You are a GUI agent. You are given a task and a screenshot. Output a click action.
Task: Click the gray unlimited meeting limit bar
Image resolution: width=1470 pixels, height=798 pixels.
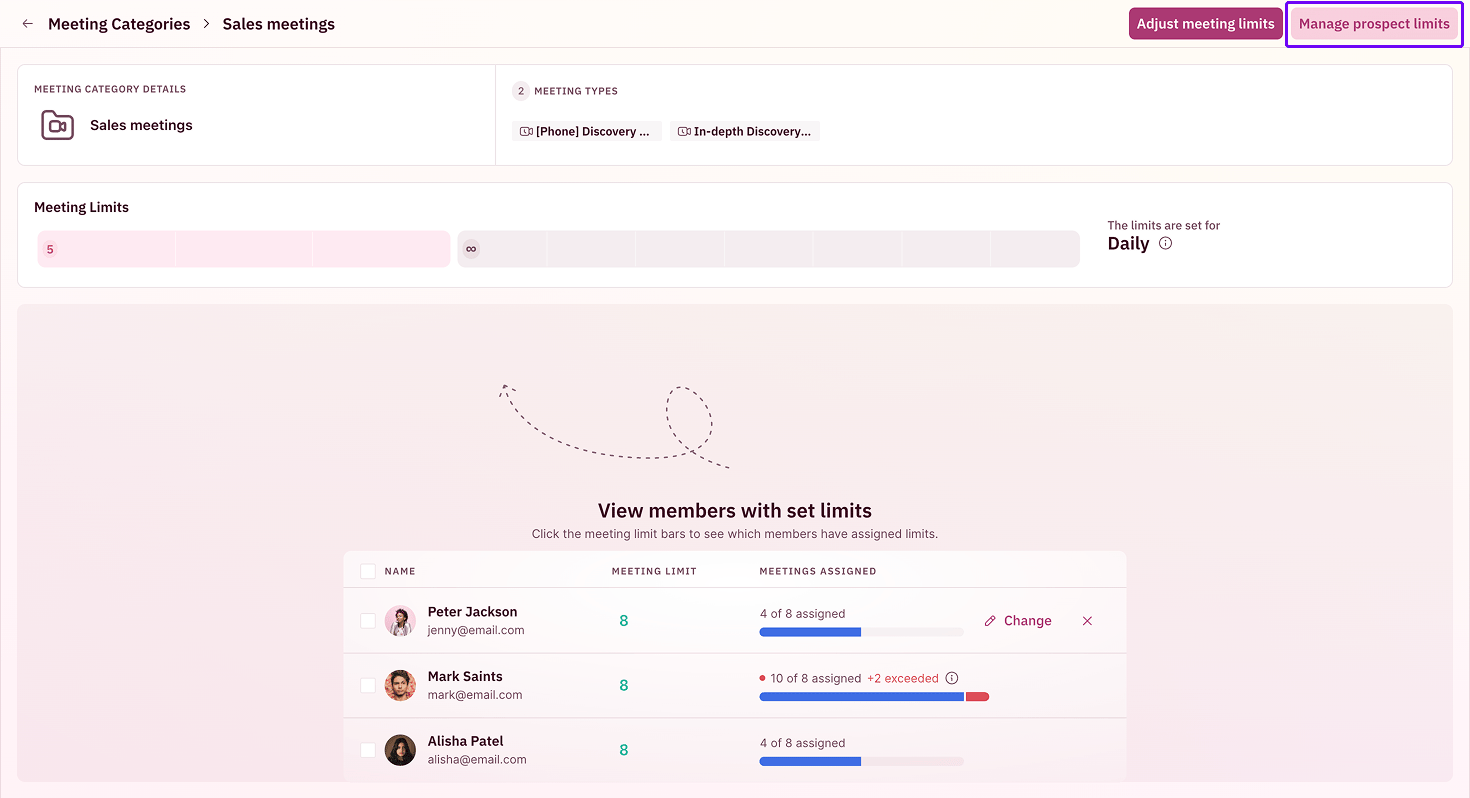(768, 249)
